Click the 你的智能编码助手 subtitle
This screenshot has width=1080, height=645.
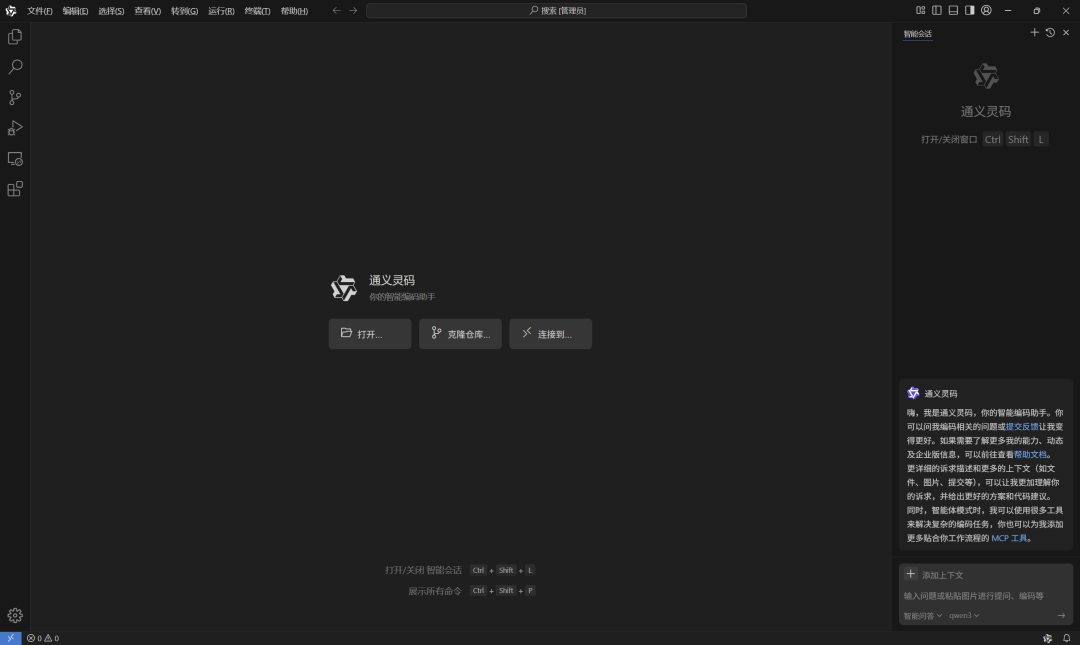pyautogui.click(x=402, y=296)
